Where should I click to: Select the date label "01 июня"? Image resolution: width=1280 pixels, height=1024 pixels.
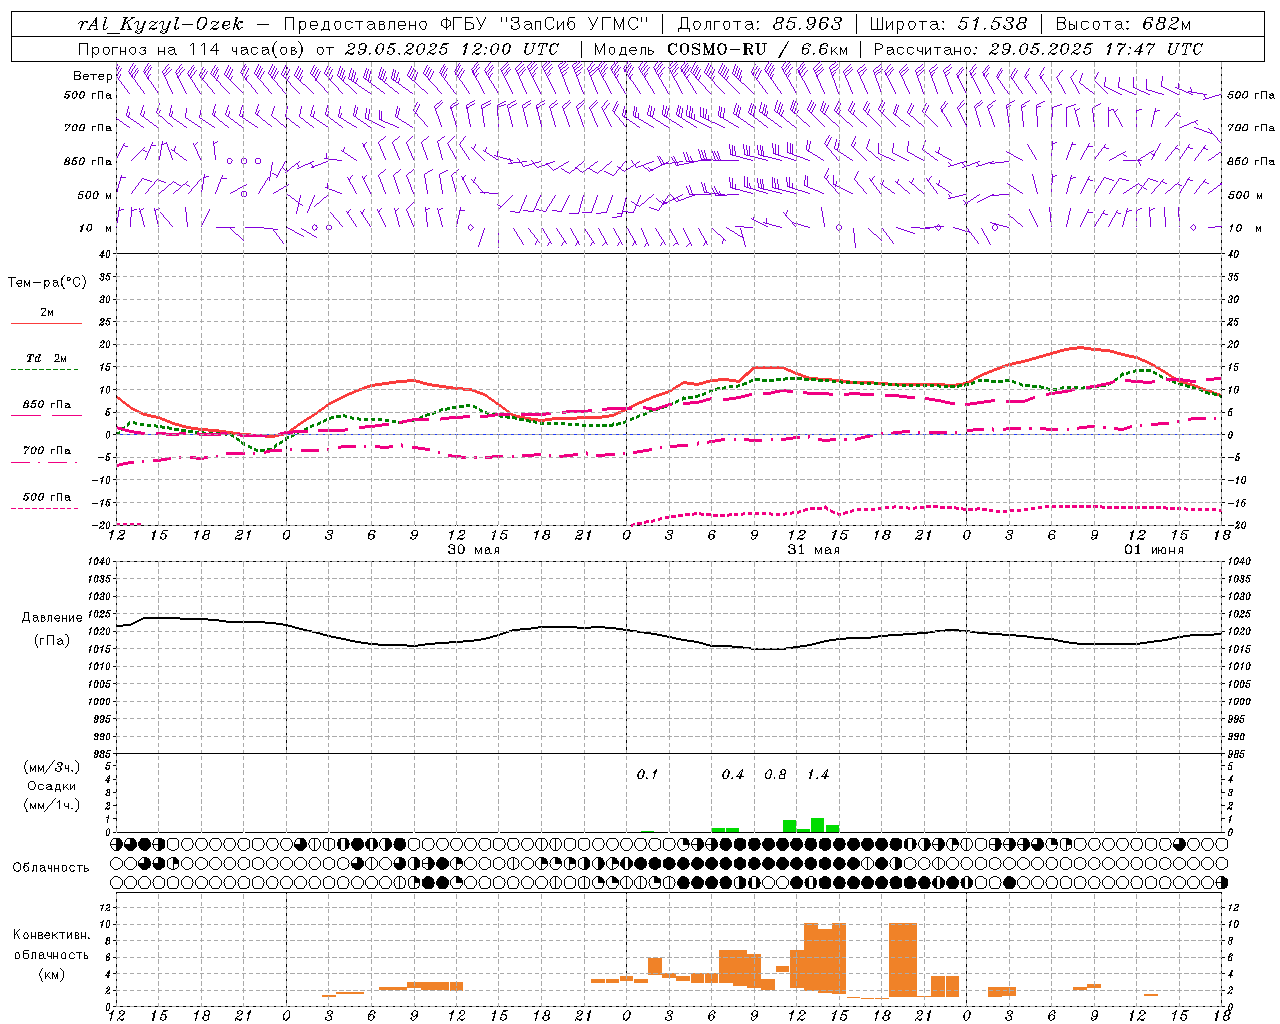click(x=1154, y=550)
